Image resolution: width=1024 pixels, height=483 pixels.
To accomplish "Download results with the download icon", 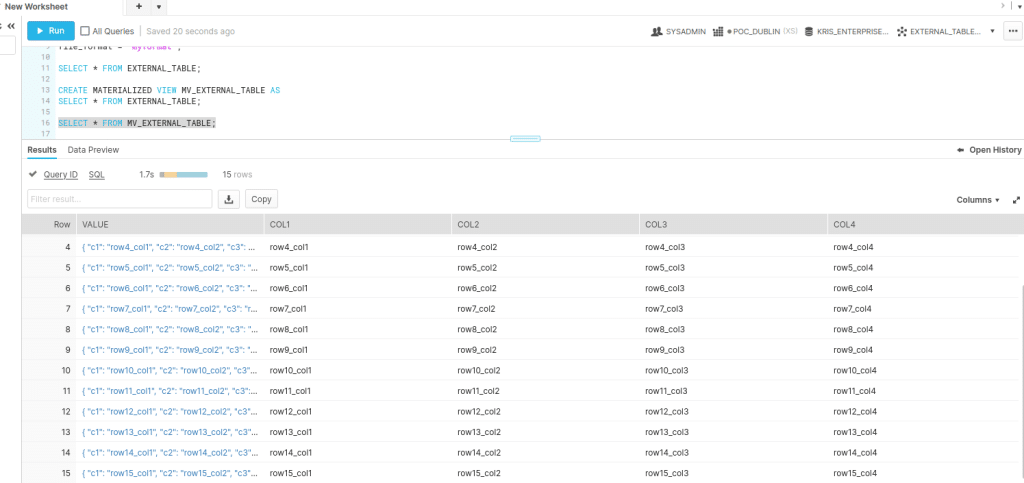I will (x=229, y=199).
